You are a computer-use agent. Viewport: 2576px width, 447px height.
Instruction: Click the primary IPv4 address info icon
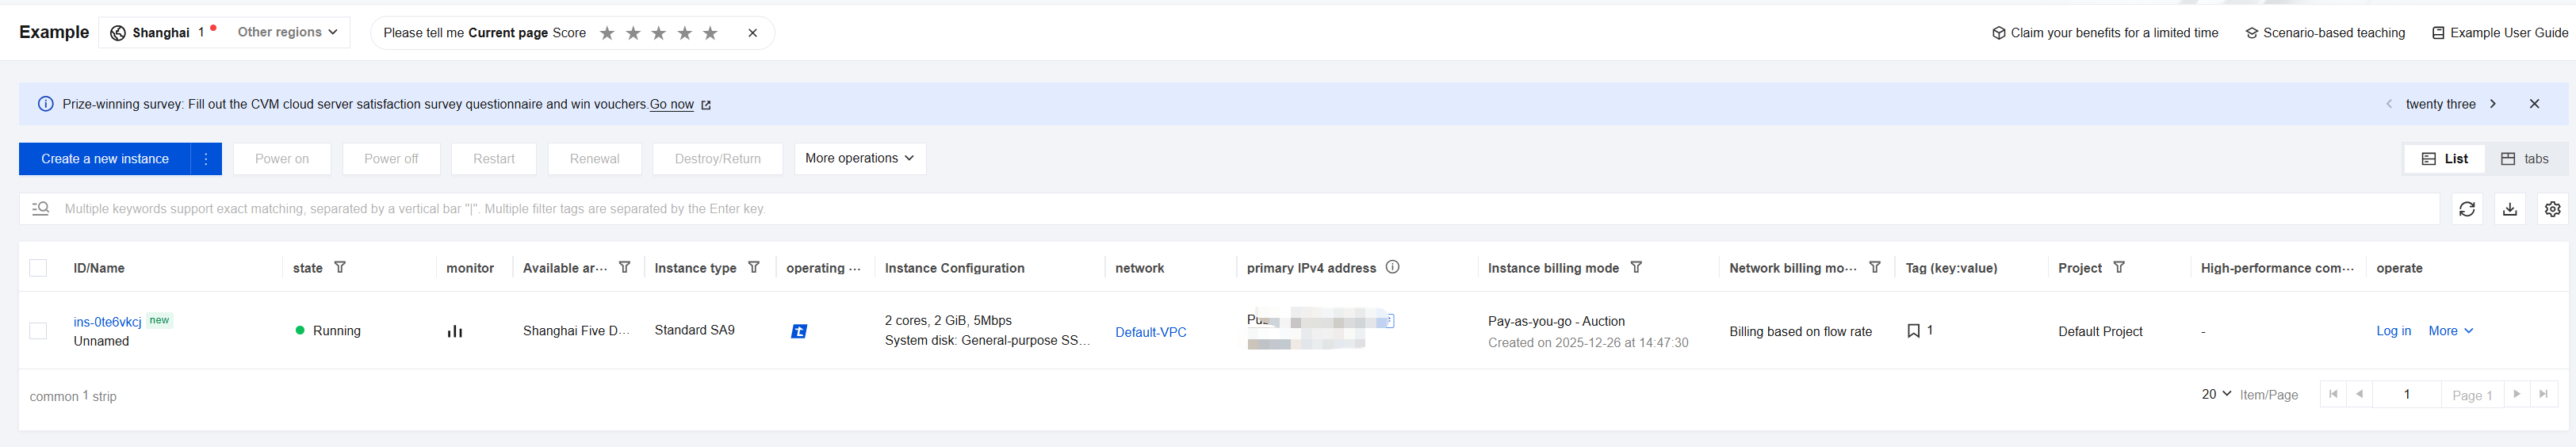(1393, 268)
